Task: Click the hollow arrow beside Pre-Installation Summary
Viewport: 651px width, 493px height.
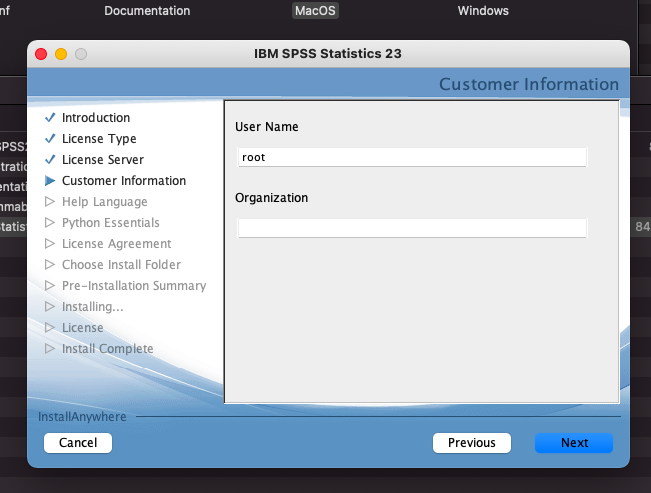Action: (x=50, y=285)
